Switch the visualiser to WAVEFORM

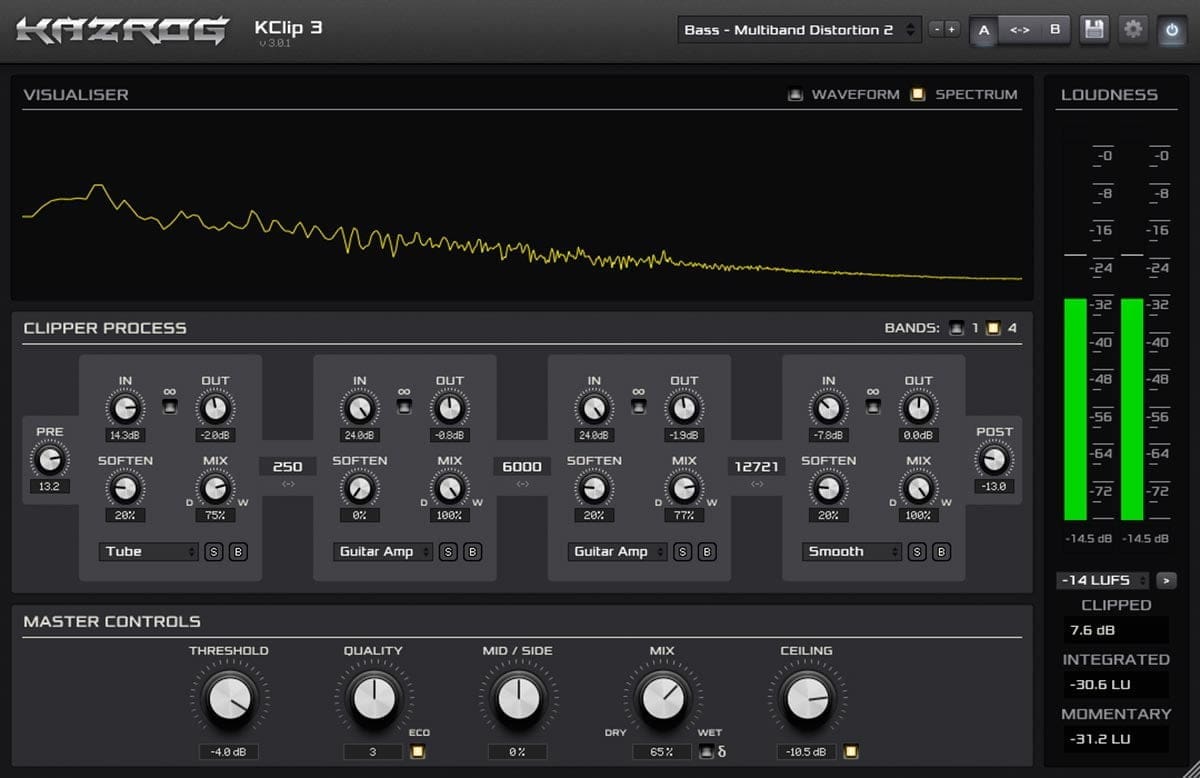click(x=796, y=95)
